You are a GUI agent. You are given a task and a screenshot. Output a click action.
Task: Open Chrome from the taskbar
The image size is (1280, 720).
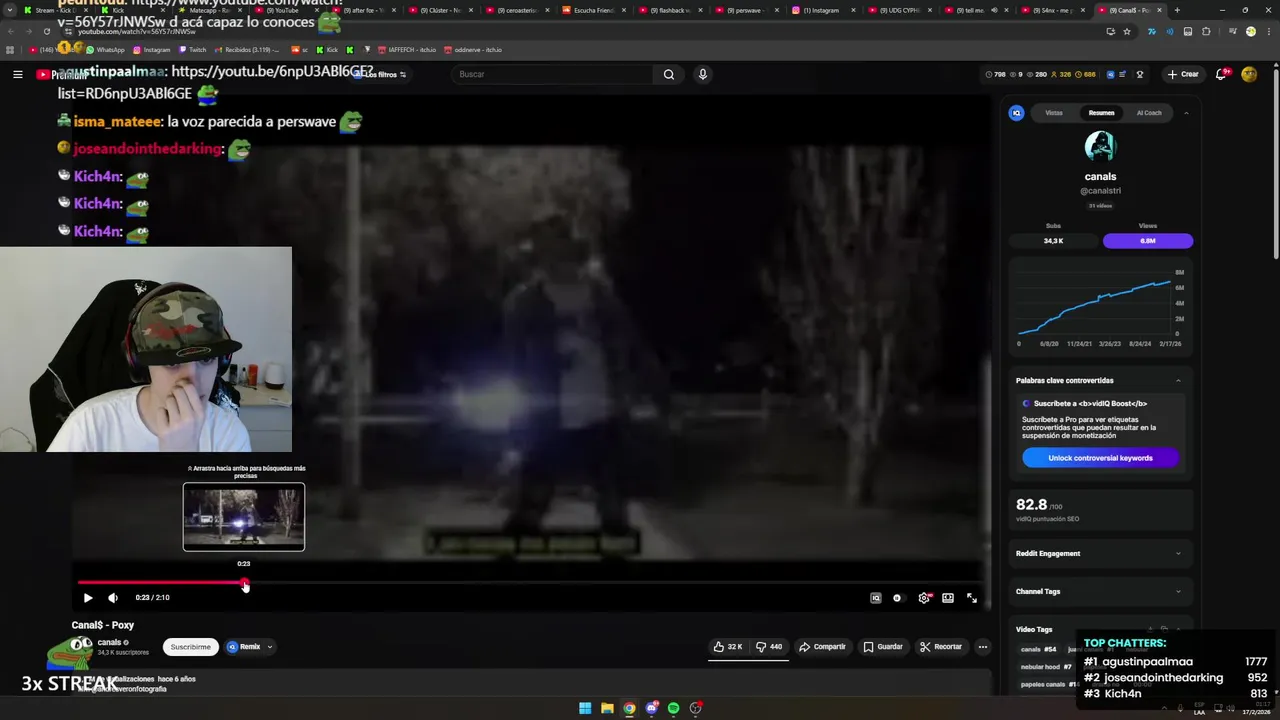629,708
